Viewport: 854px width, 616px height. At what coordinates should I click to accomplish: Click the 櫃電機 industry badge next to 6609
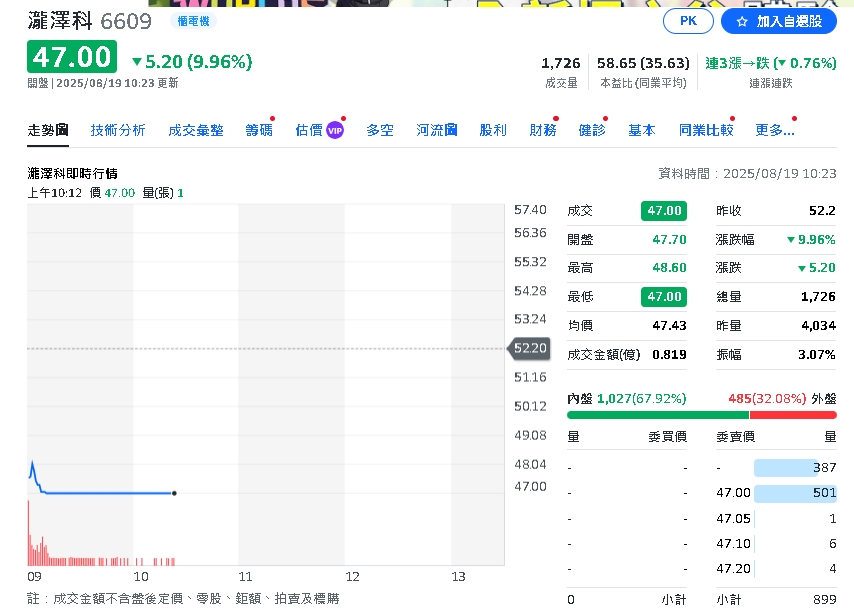click(194, 21)
